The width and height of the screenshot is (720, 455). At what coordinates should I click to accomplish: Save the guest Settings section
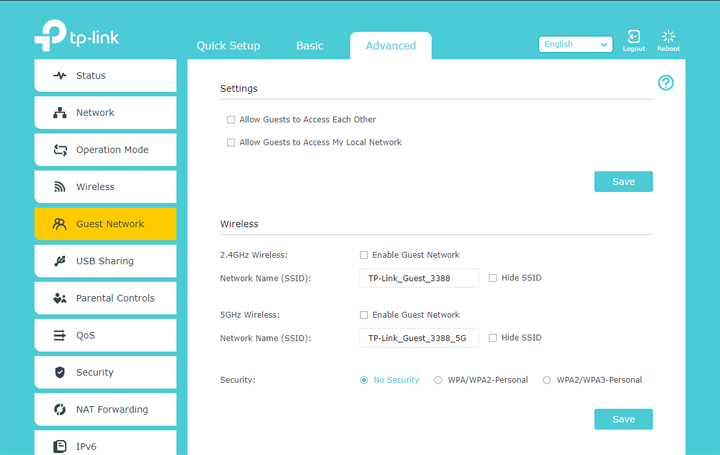click(x=623, y=181)
